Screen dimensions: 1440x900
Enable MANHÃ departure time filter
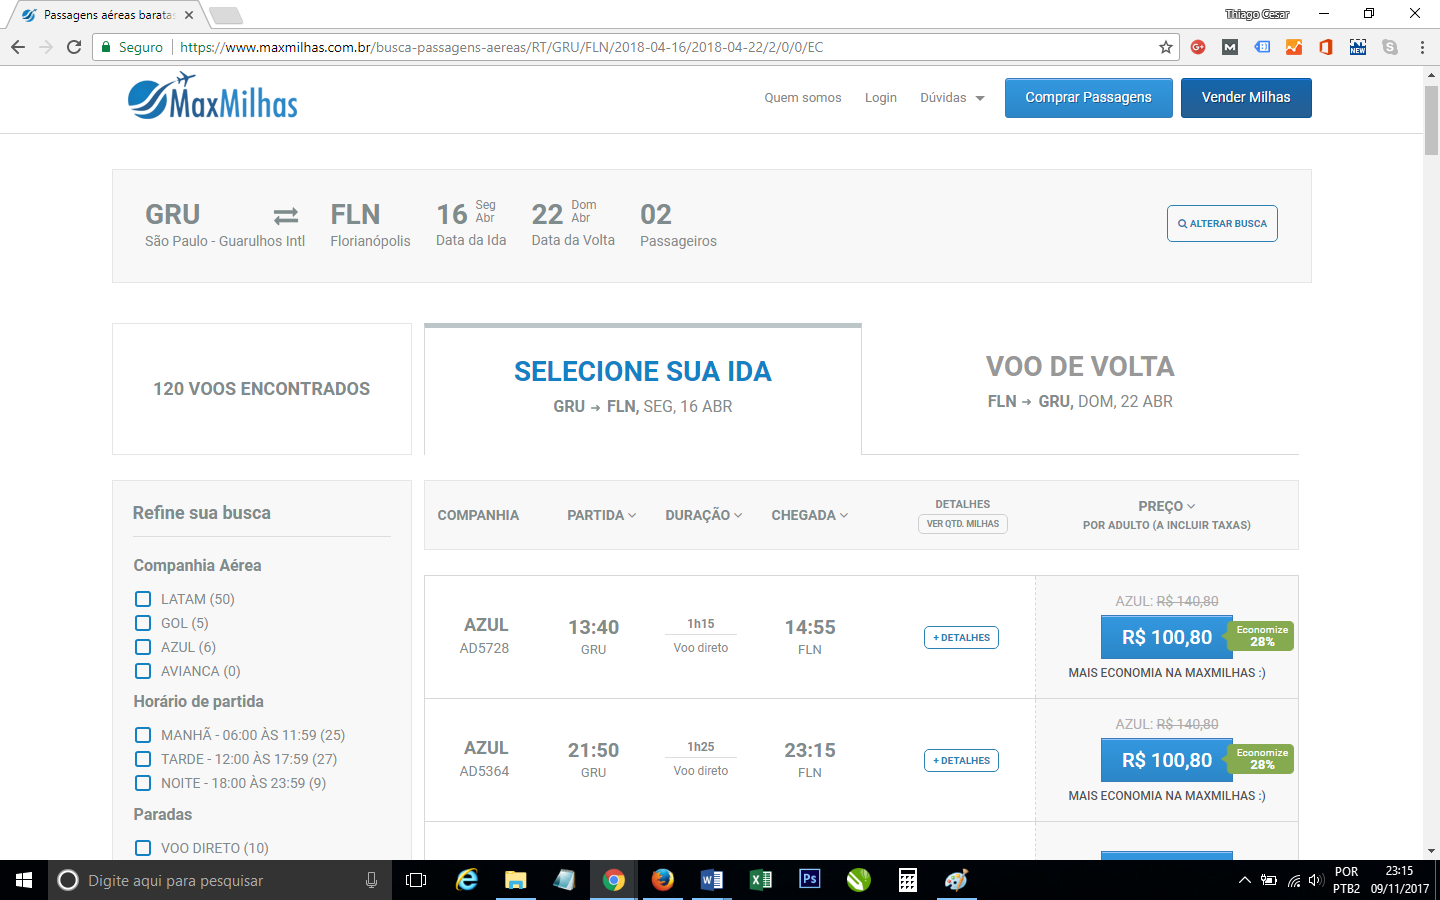pyautogui.click(x=143, y=735)
